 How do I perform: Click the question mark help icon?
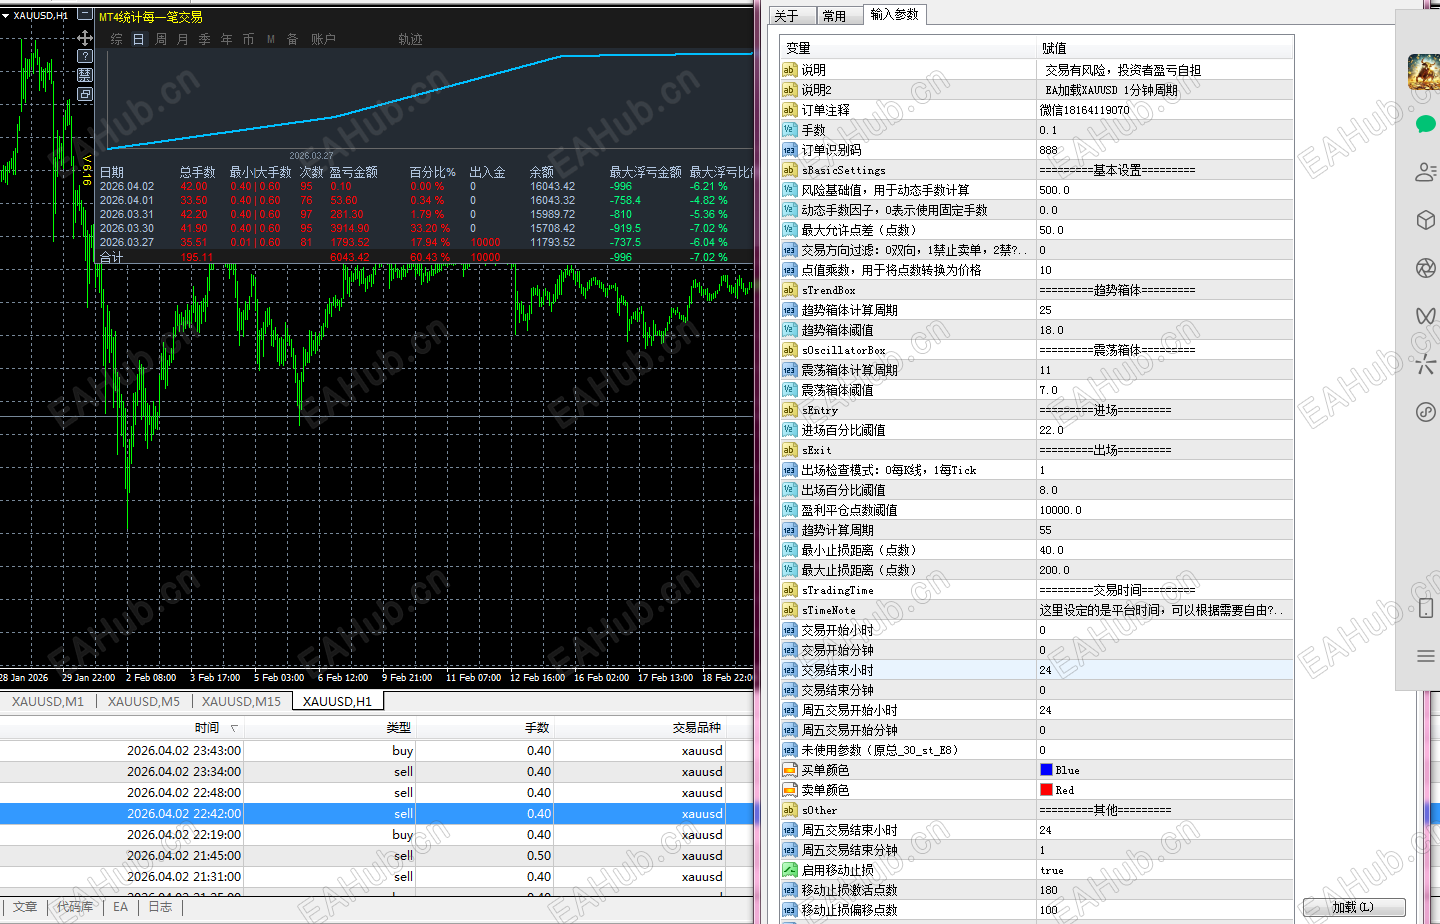tap(85, 56)
